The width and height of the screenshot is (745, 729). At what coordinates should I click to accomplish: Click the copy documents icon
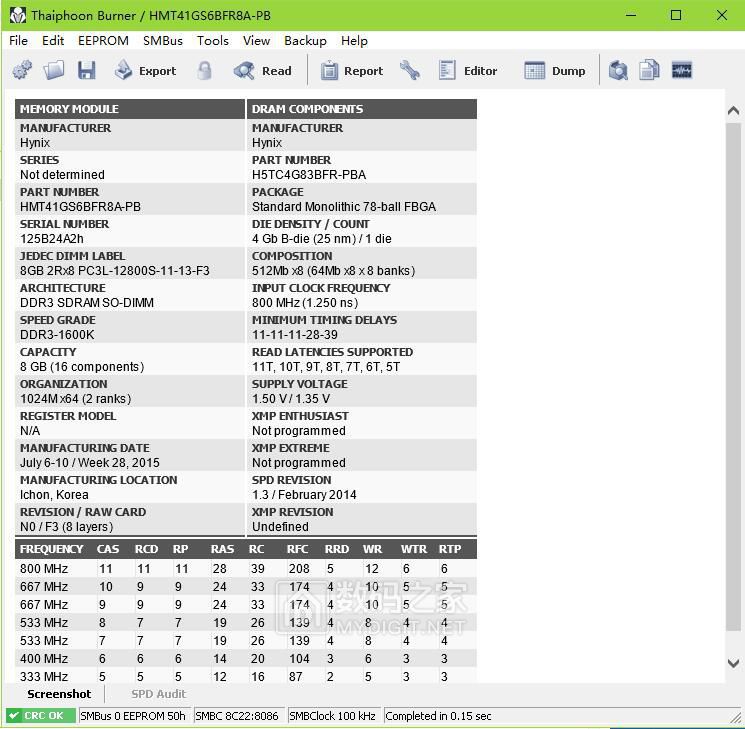tap(649, 70)
